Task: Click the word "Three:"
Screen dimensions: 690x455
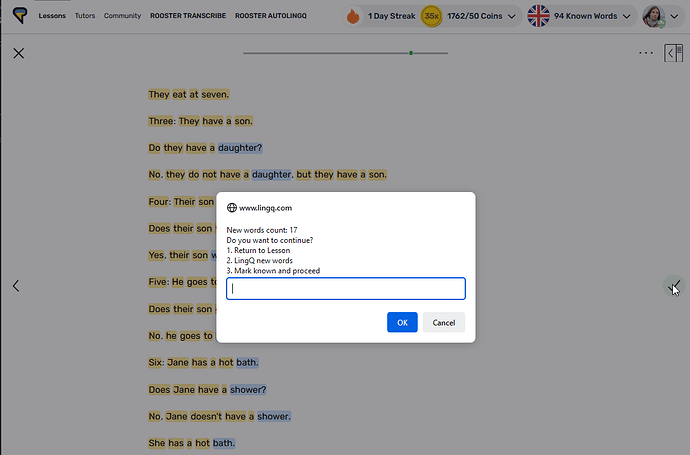Action: (161, 121)
